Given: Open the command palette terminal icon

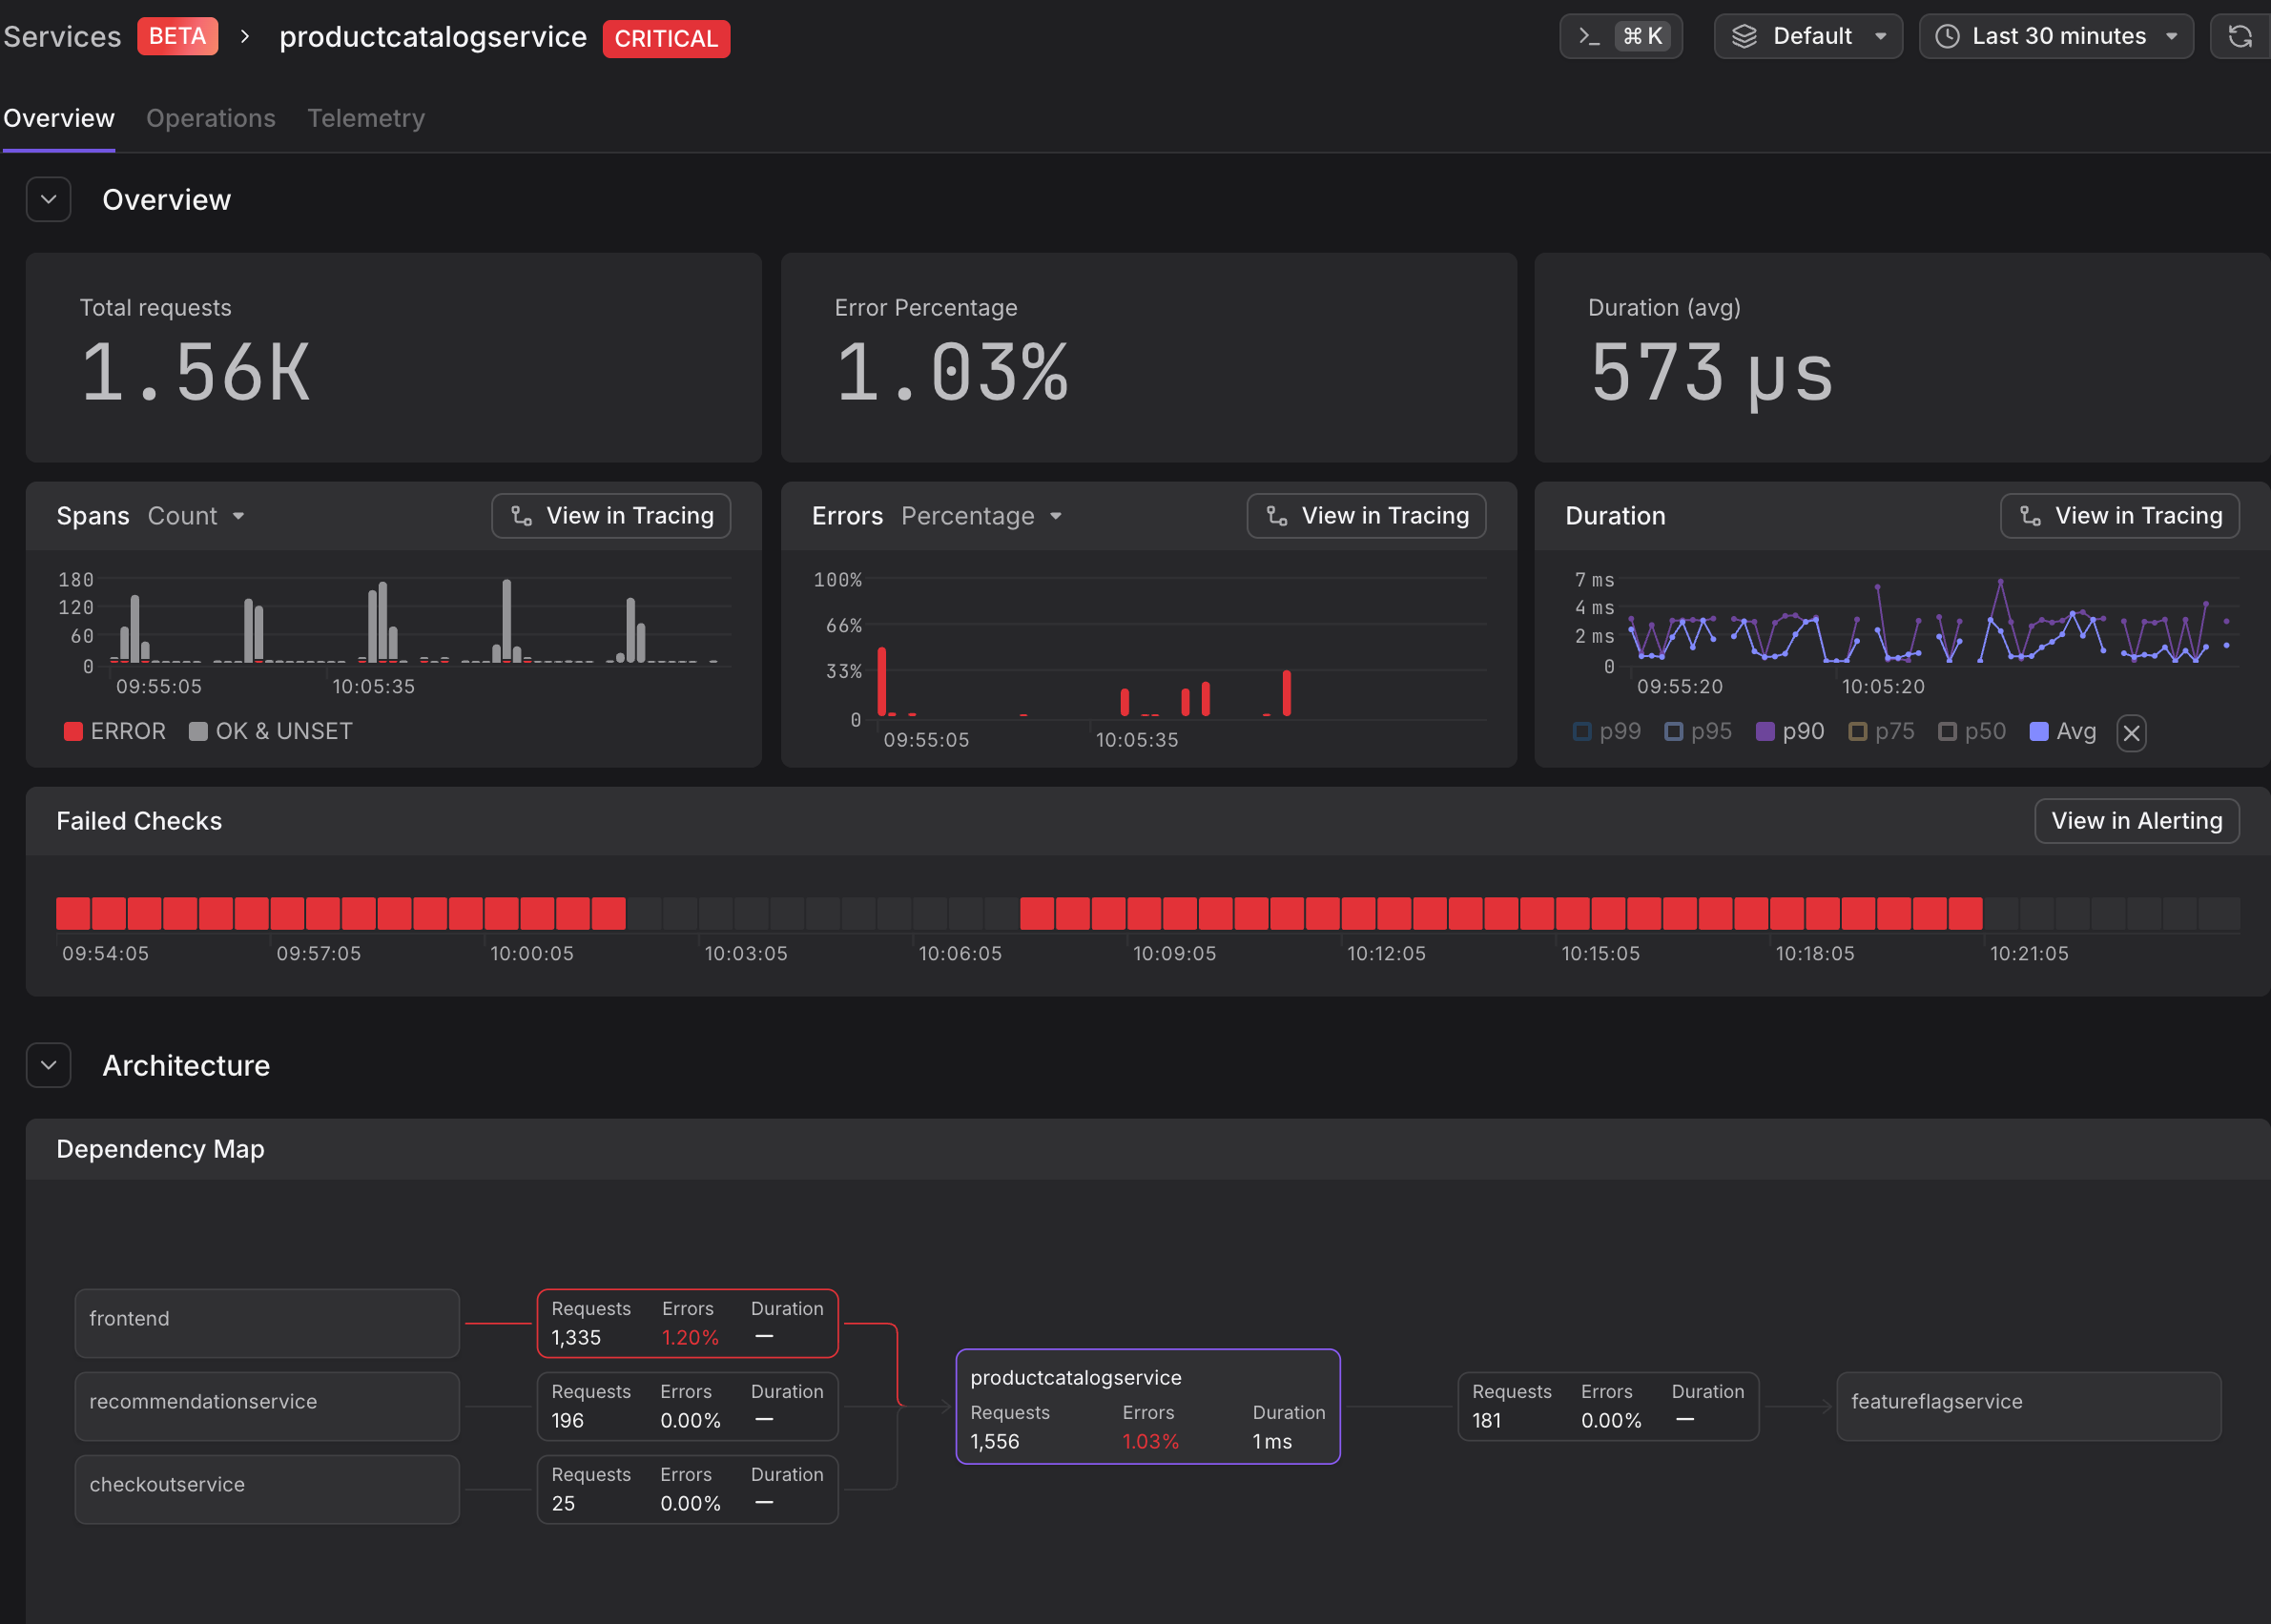Looking at the screenshot, I should tap(1588, 37).
